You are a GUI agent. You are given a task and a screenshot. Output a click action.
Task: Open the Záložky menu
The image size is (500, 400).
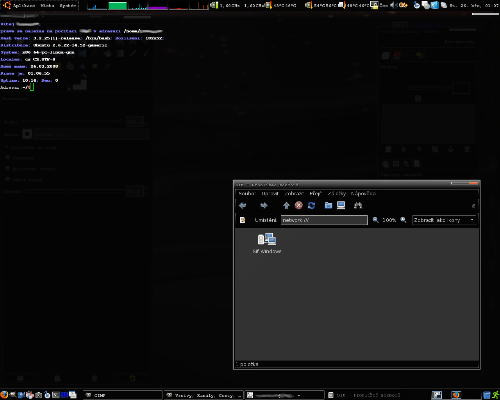(x=337, y=193)
